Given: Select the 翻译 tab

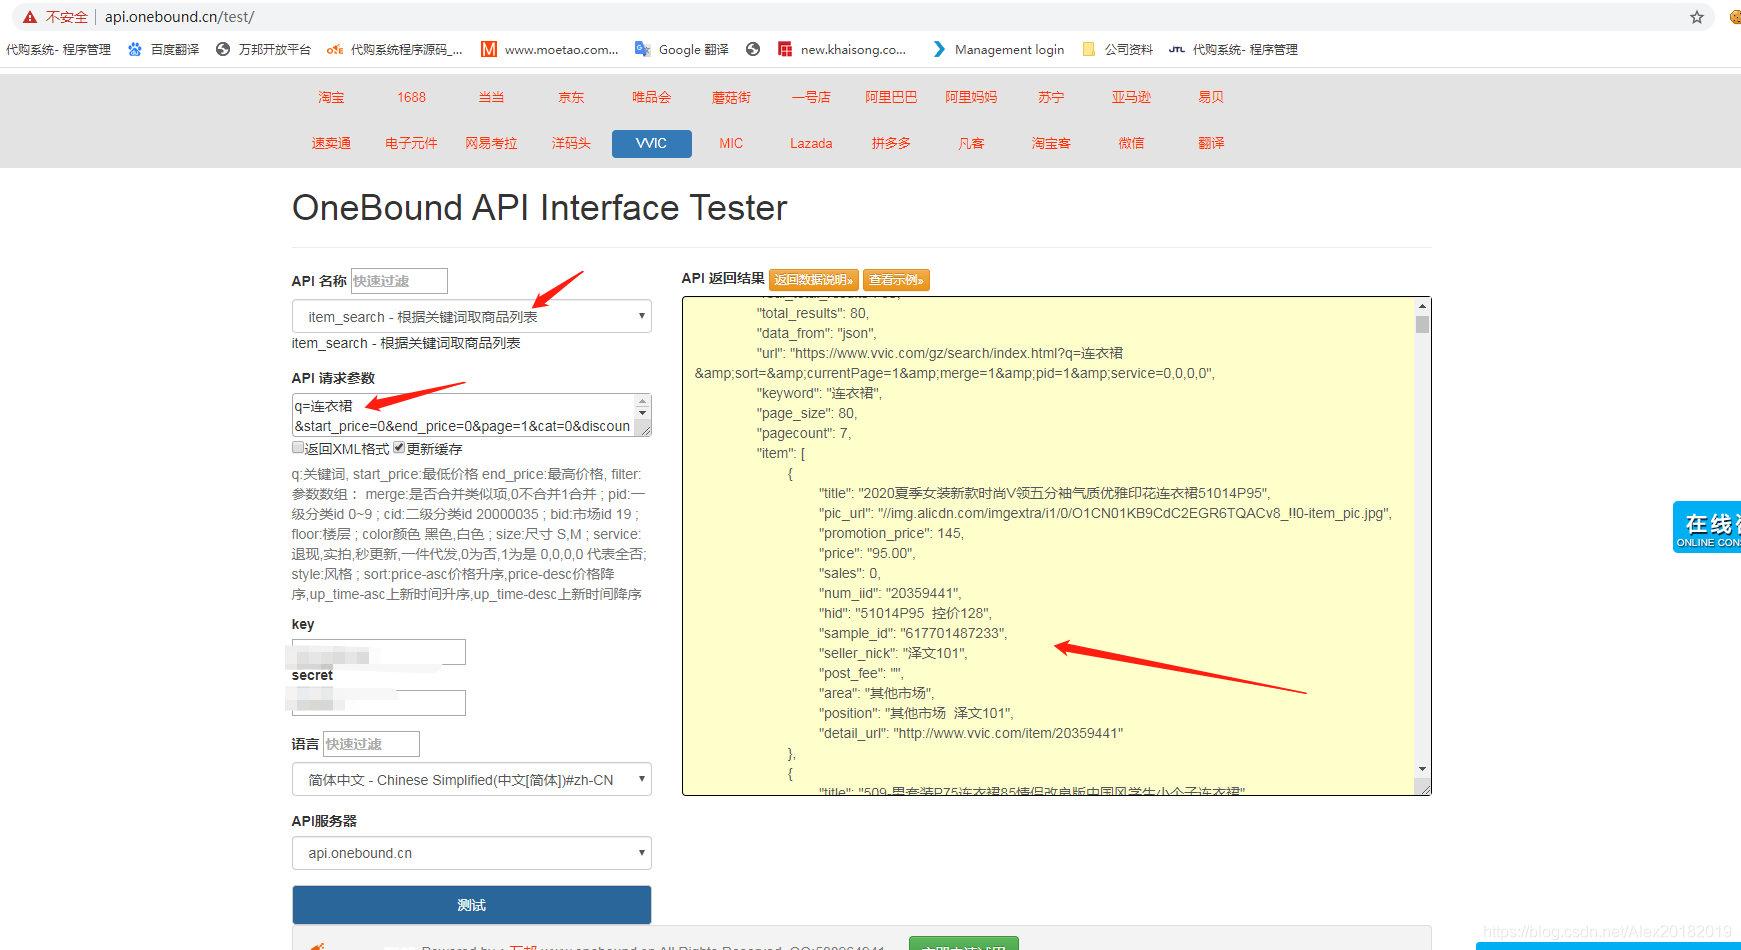Looking at the screenshot, I should (1211, 143).
